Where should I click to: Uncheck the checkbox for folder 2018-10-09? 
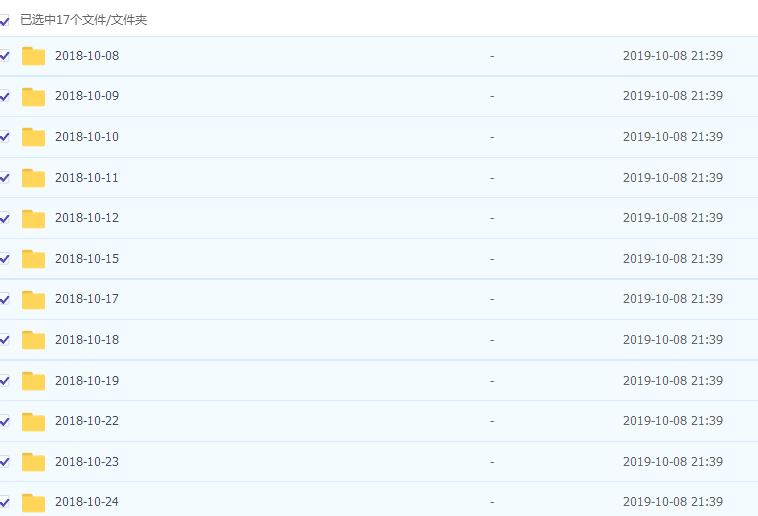(5, 97)
